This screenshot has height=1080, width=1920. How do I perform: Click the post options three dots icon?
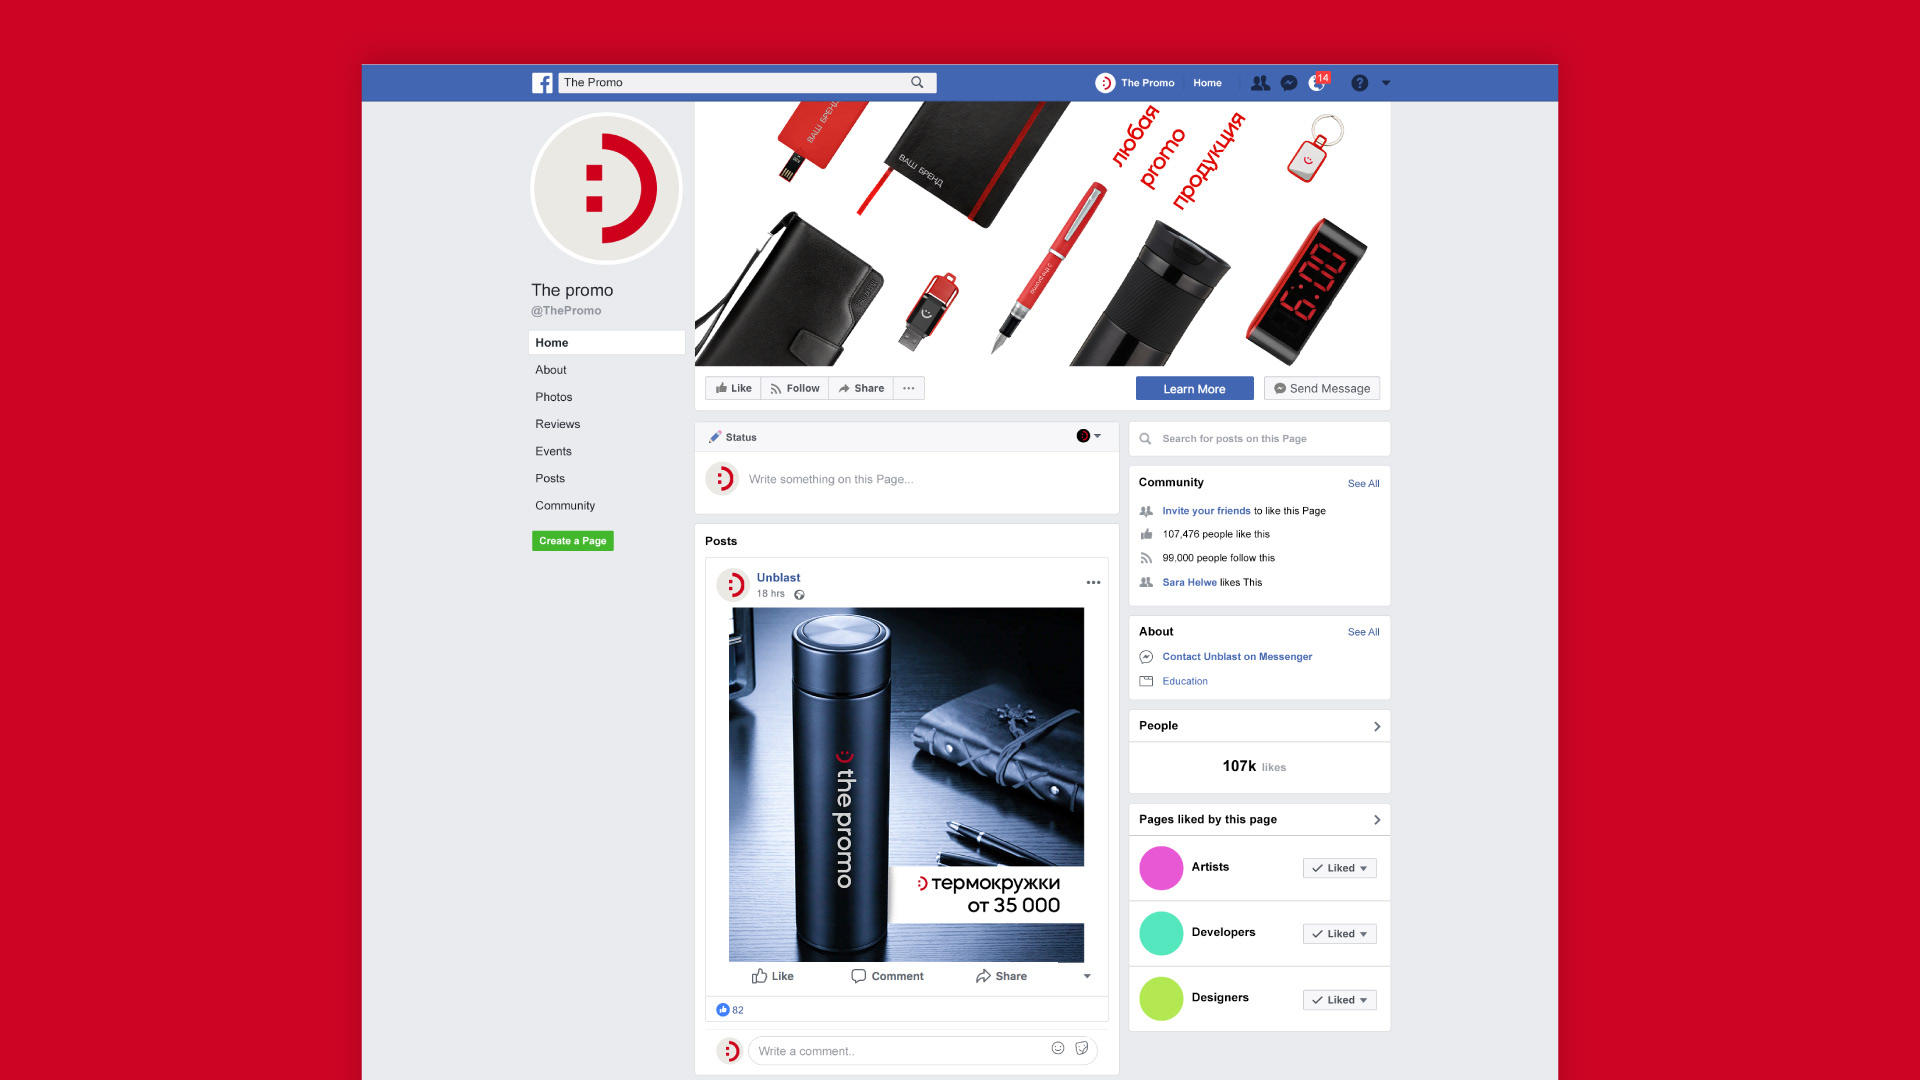(1093, 582)
